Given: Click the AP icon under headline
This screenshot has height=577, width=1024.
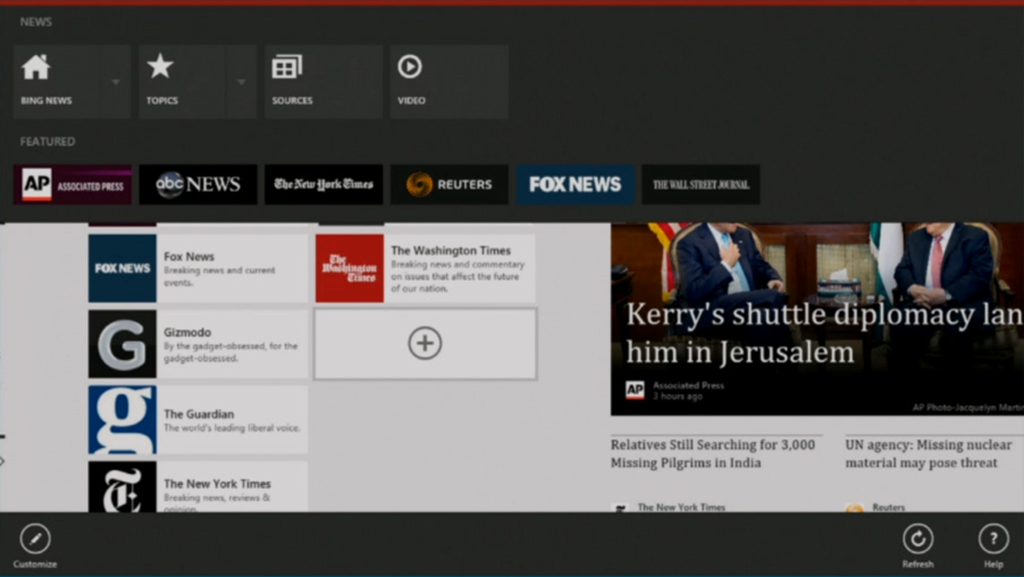Looking at the screenshot, I should (x=635, y=390).
